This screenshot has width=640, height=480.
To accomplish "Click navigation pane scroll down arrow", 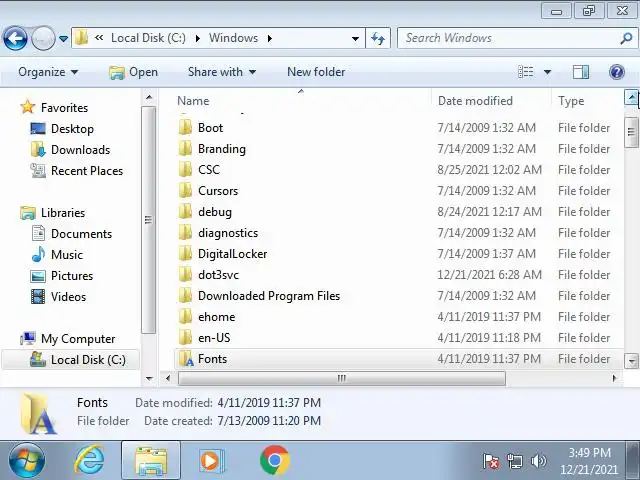I will click(149, 379).
